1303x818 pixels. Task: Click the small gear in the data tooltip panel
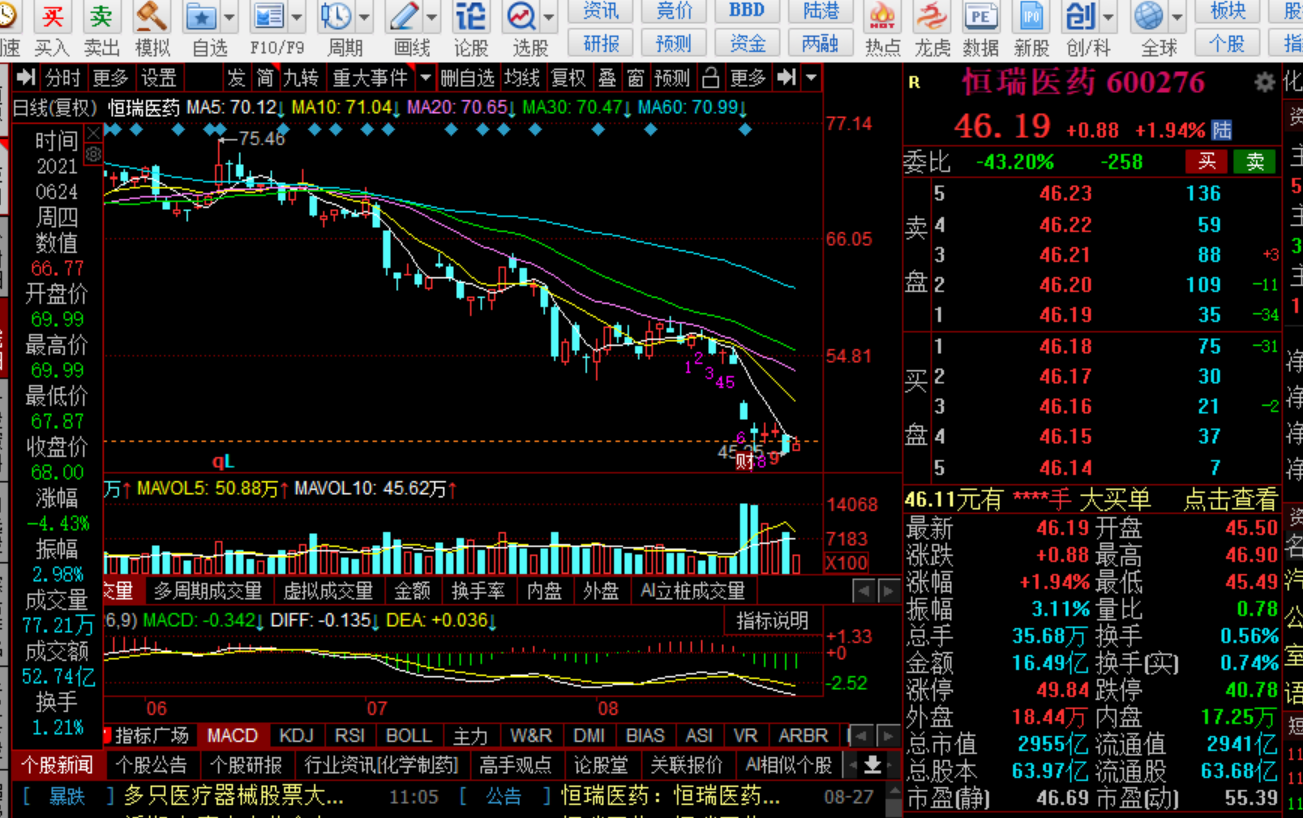tap(93, 154)
